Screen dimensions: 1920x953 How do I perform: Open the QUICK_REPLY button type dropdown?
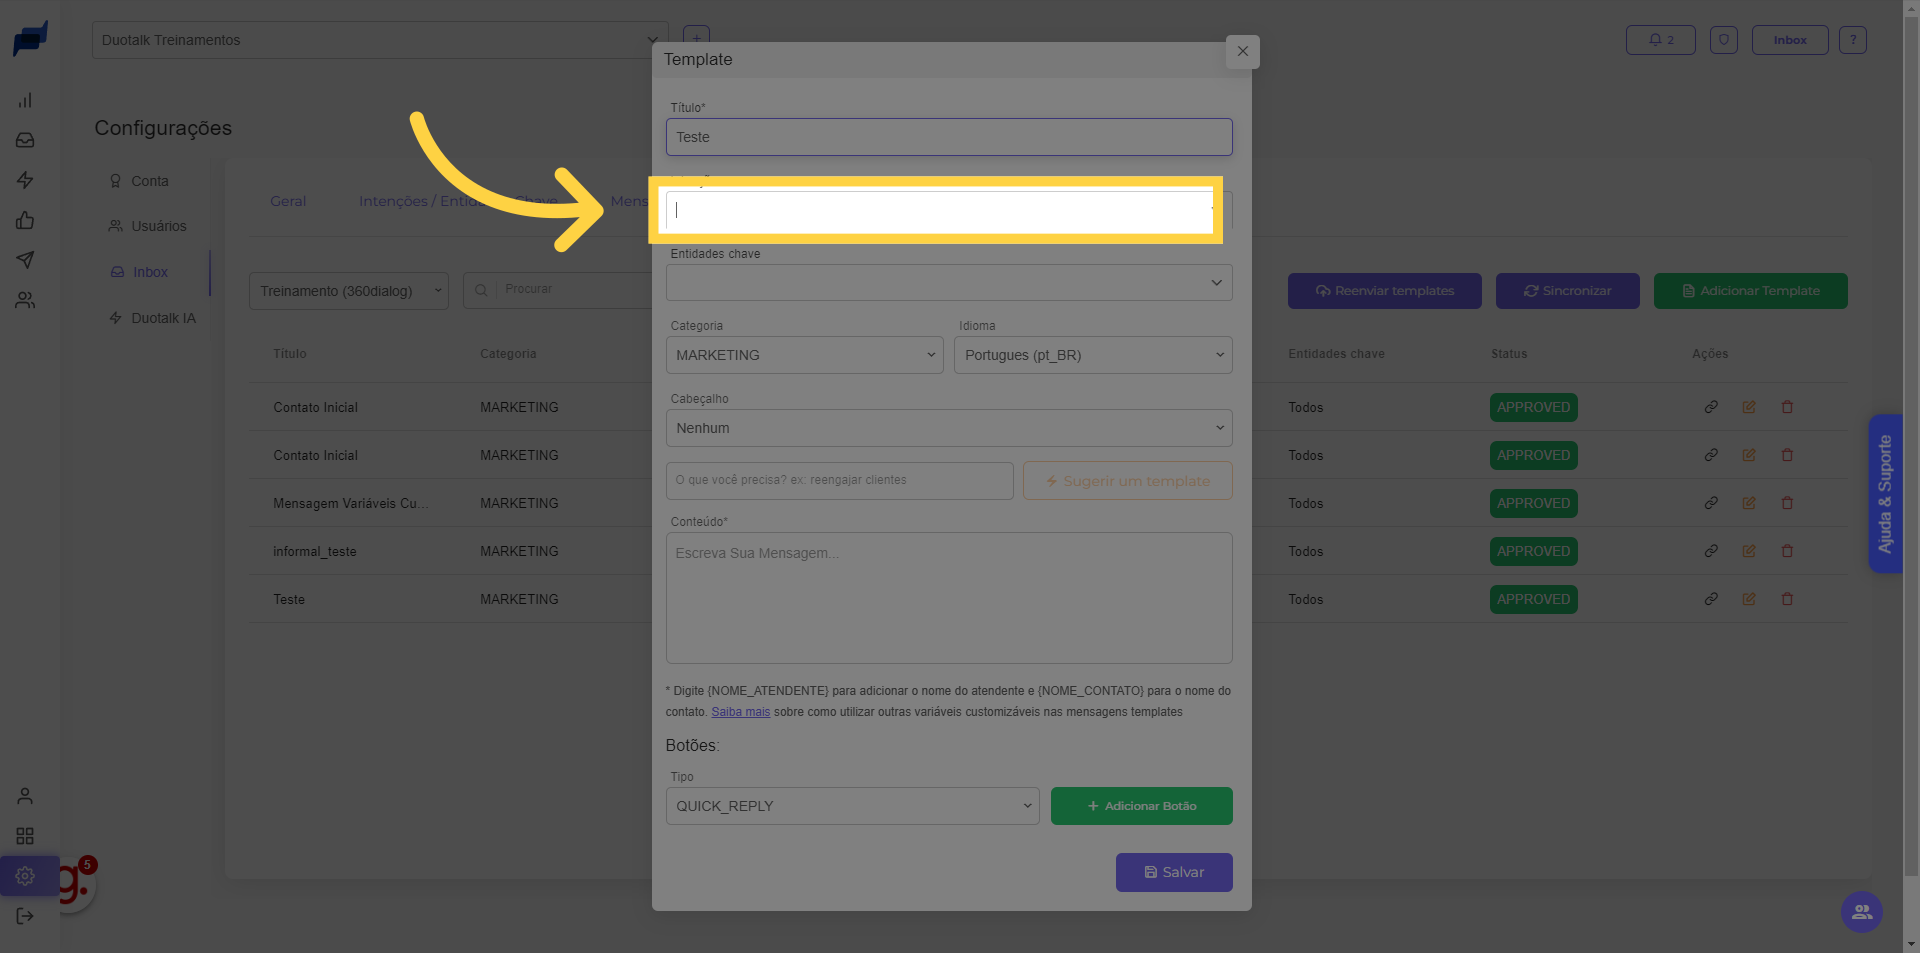tap(852, 806)
